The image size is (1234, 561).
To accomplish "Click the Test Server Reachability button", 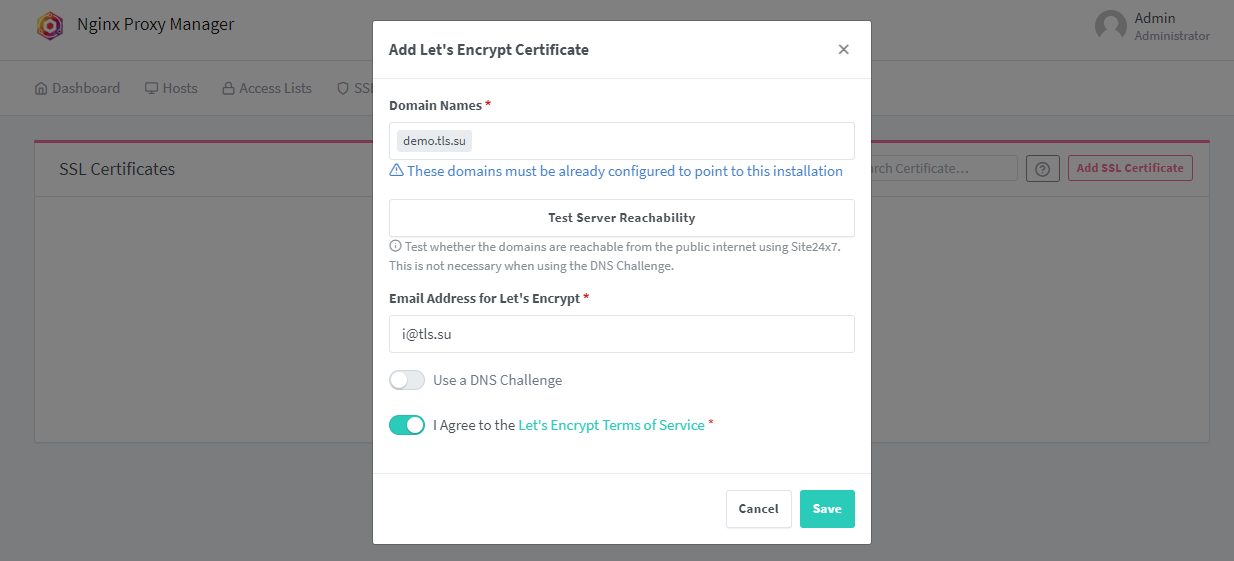I will pyautogui.click(x=622, y=218).
